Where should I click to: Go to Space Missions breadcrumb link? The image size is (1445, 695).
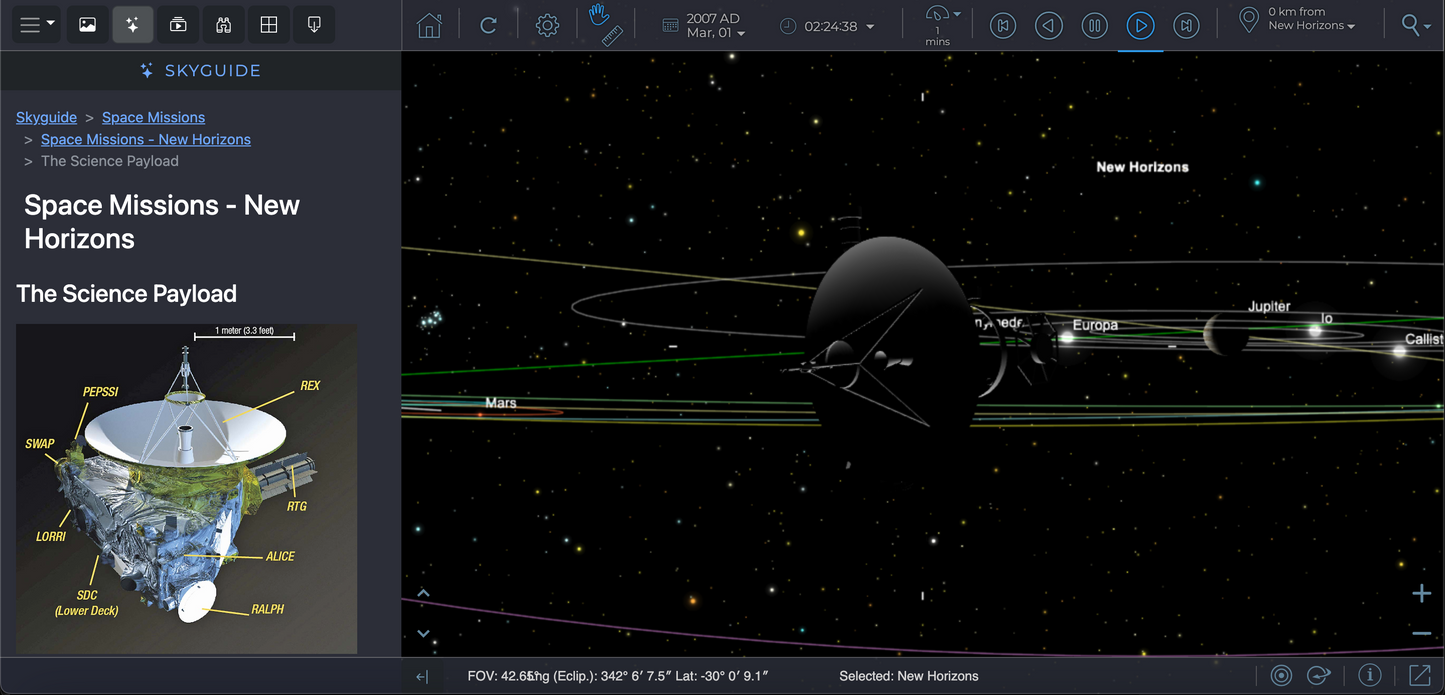pyautogui.click(x=153, y=117)
